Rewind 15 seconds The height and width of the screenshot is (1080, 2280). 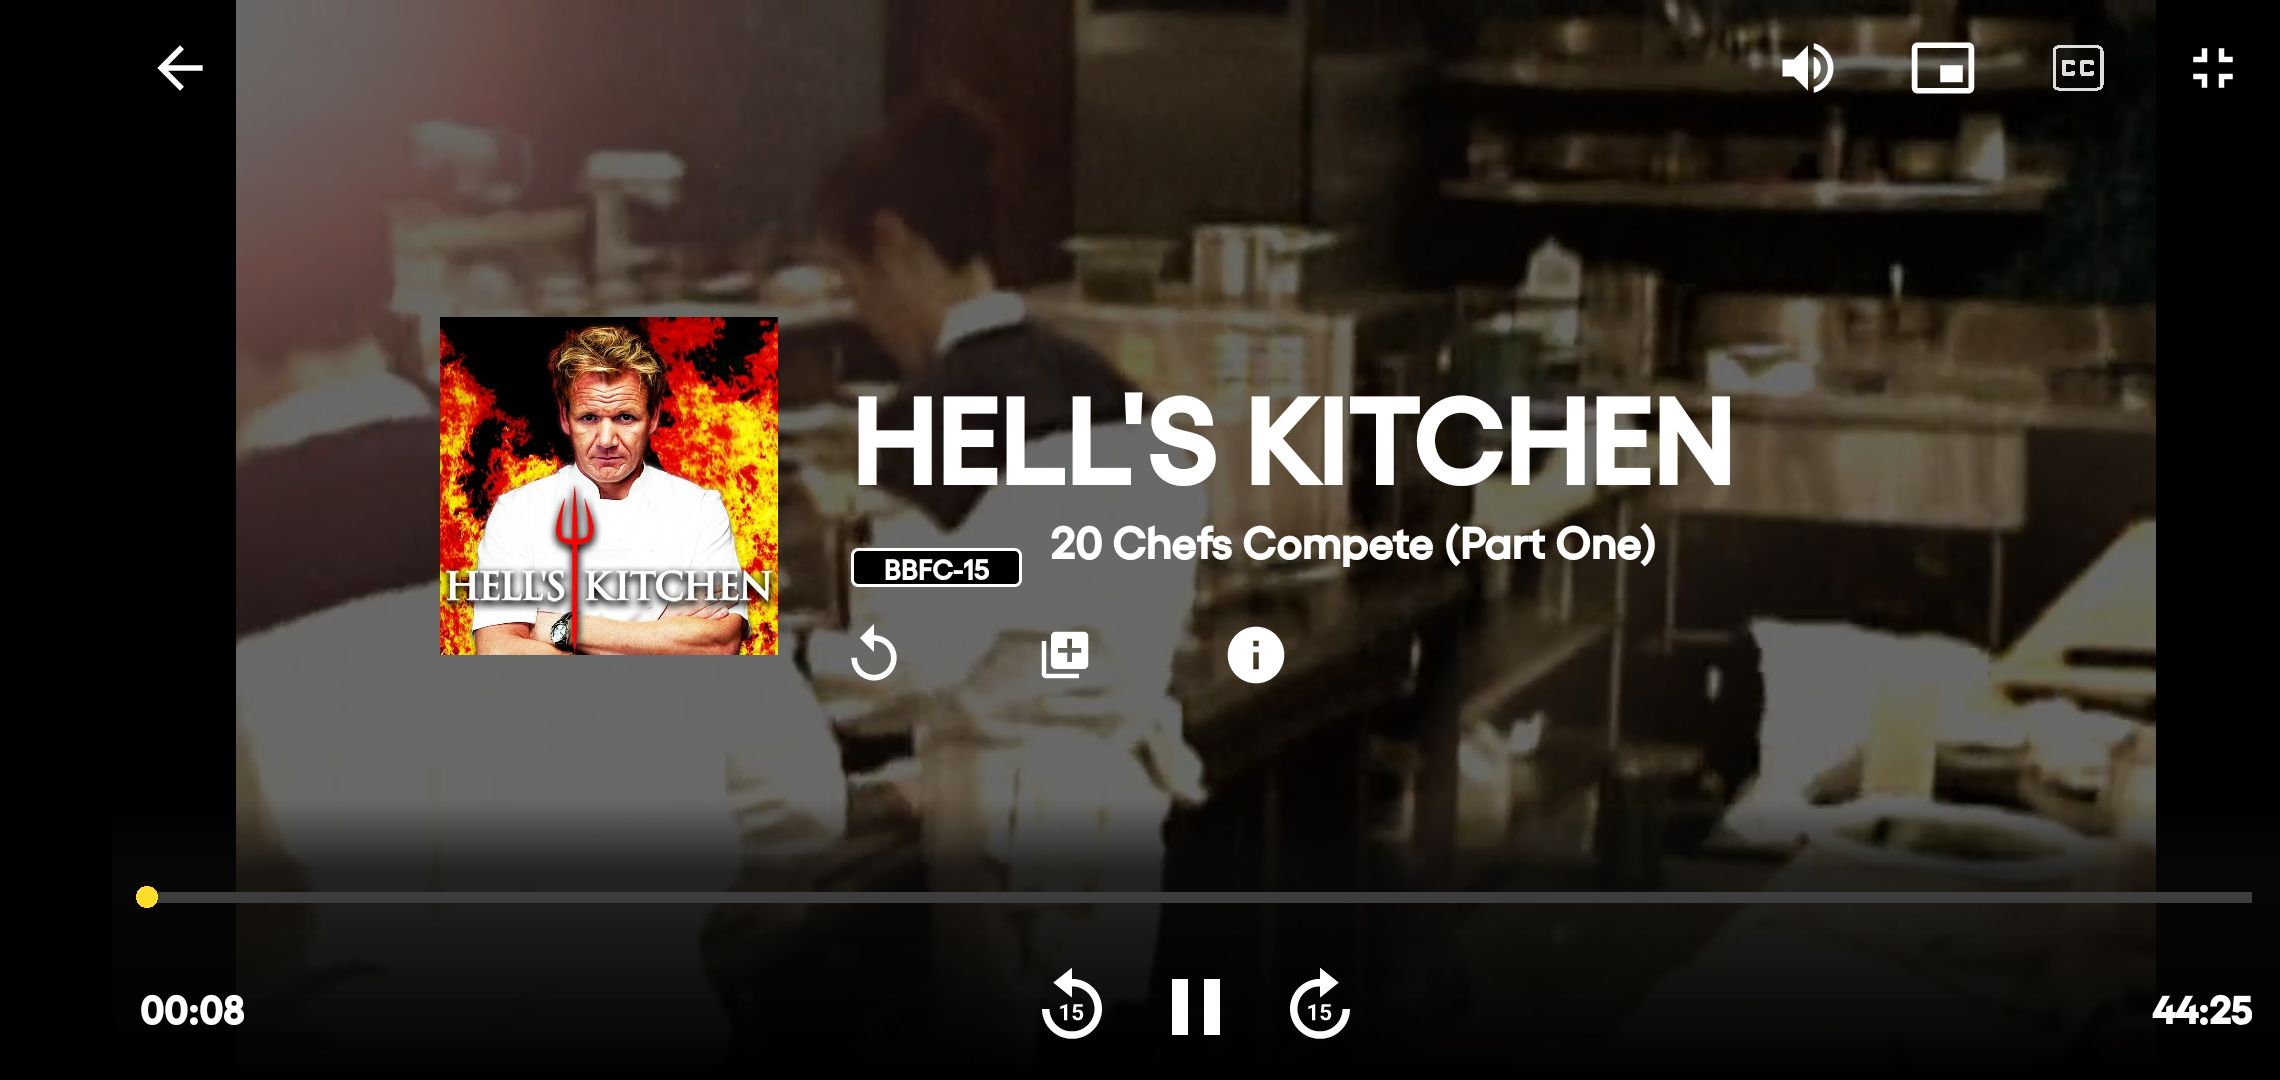pos(1071,1004)
